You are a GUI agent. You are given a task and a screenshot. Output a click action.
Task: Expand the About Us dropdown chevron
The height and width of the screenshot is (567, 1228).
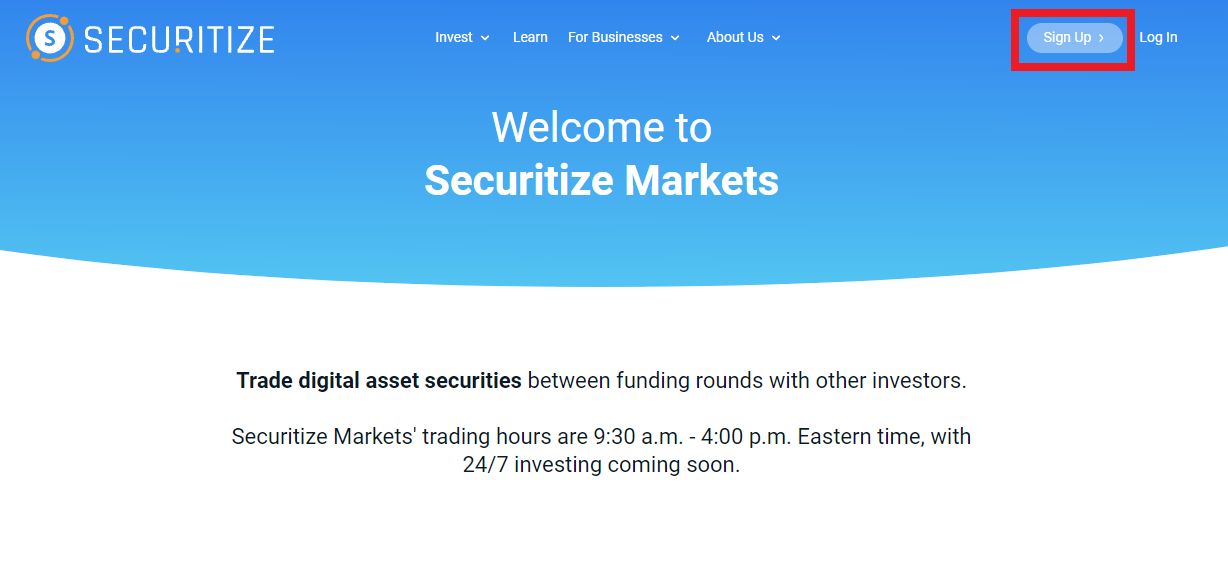click(776, 38)
